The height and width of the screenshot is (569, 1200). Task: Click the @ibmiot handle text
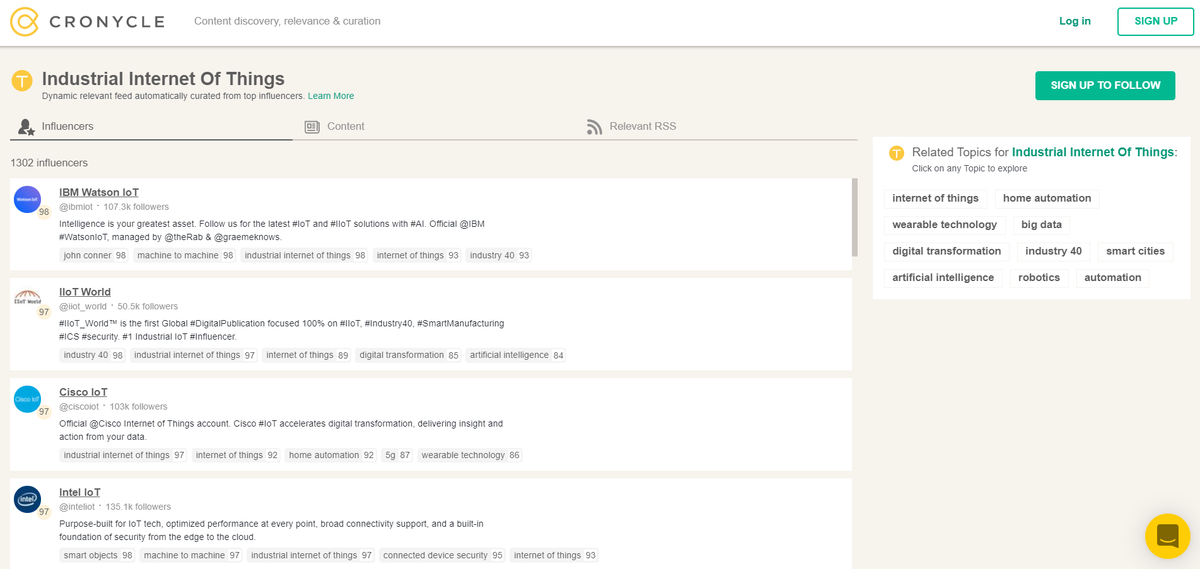(x=76, y=207)
